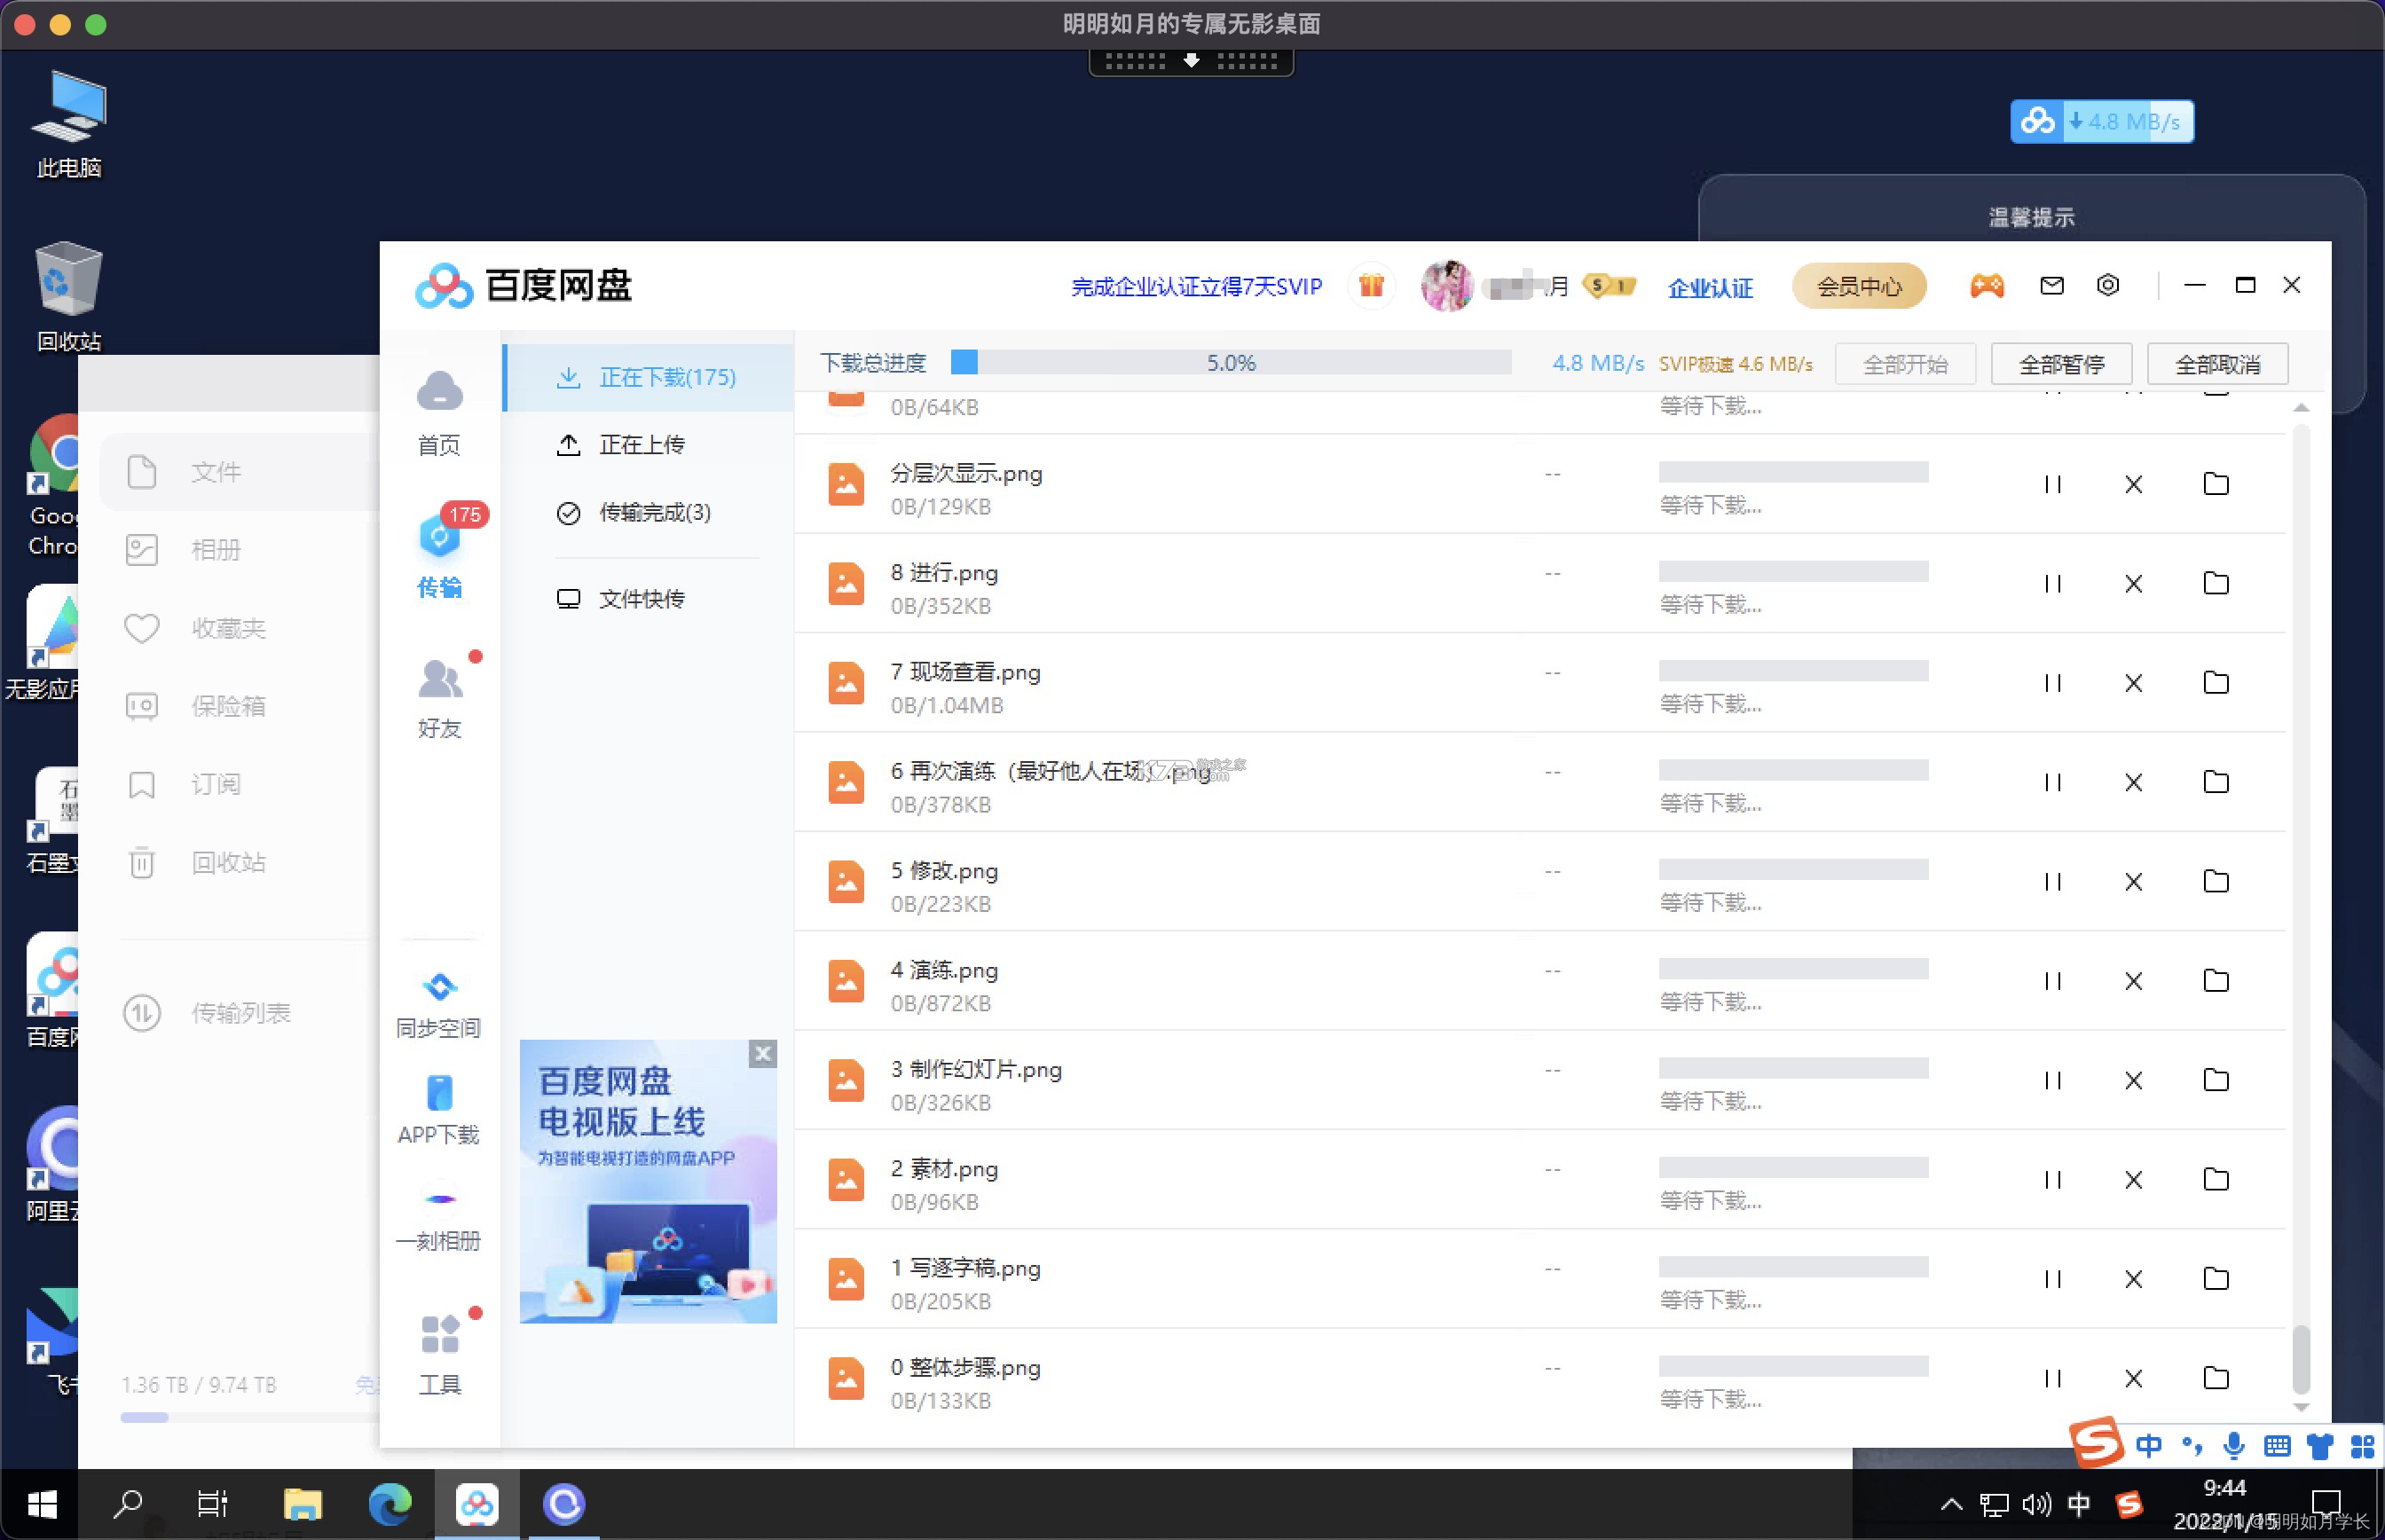Open APP下载 in sidebar
Image resolution: width=2385 pixels, height=1540 pixels.
pos(439,1111)
